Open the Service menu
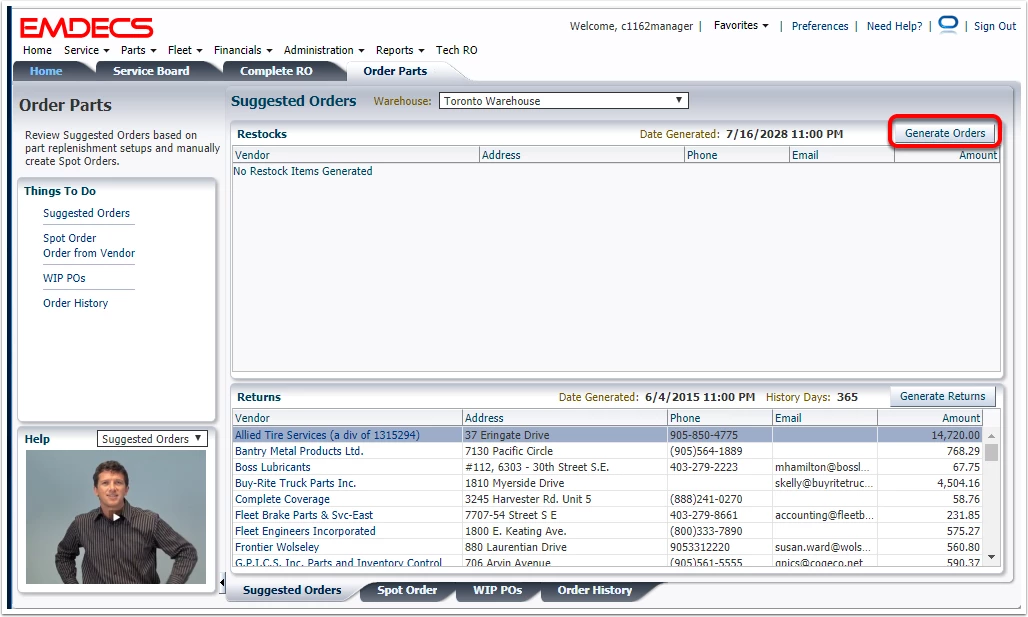Image resolution: width=1028 pixels, height=617 pixels. point(87,50)
